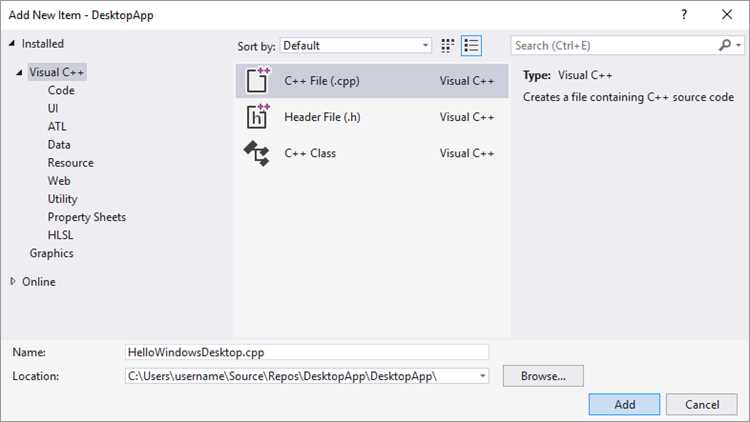Focus the Name field with HelloWindowsDesktop.cpp

pyautogui.click(x=307, y=352)
